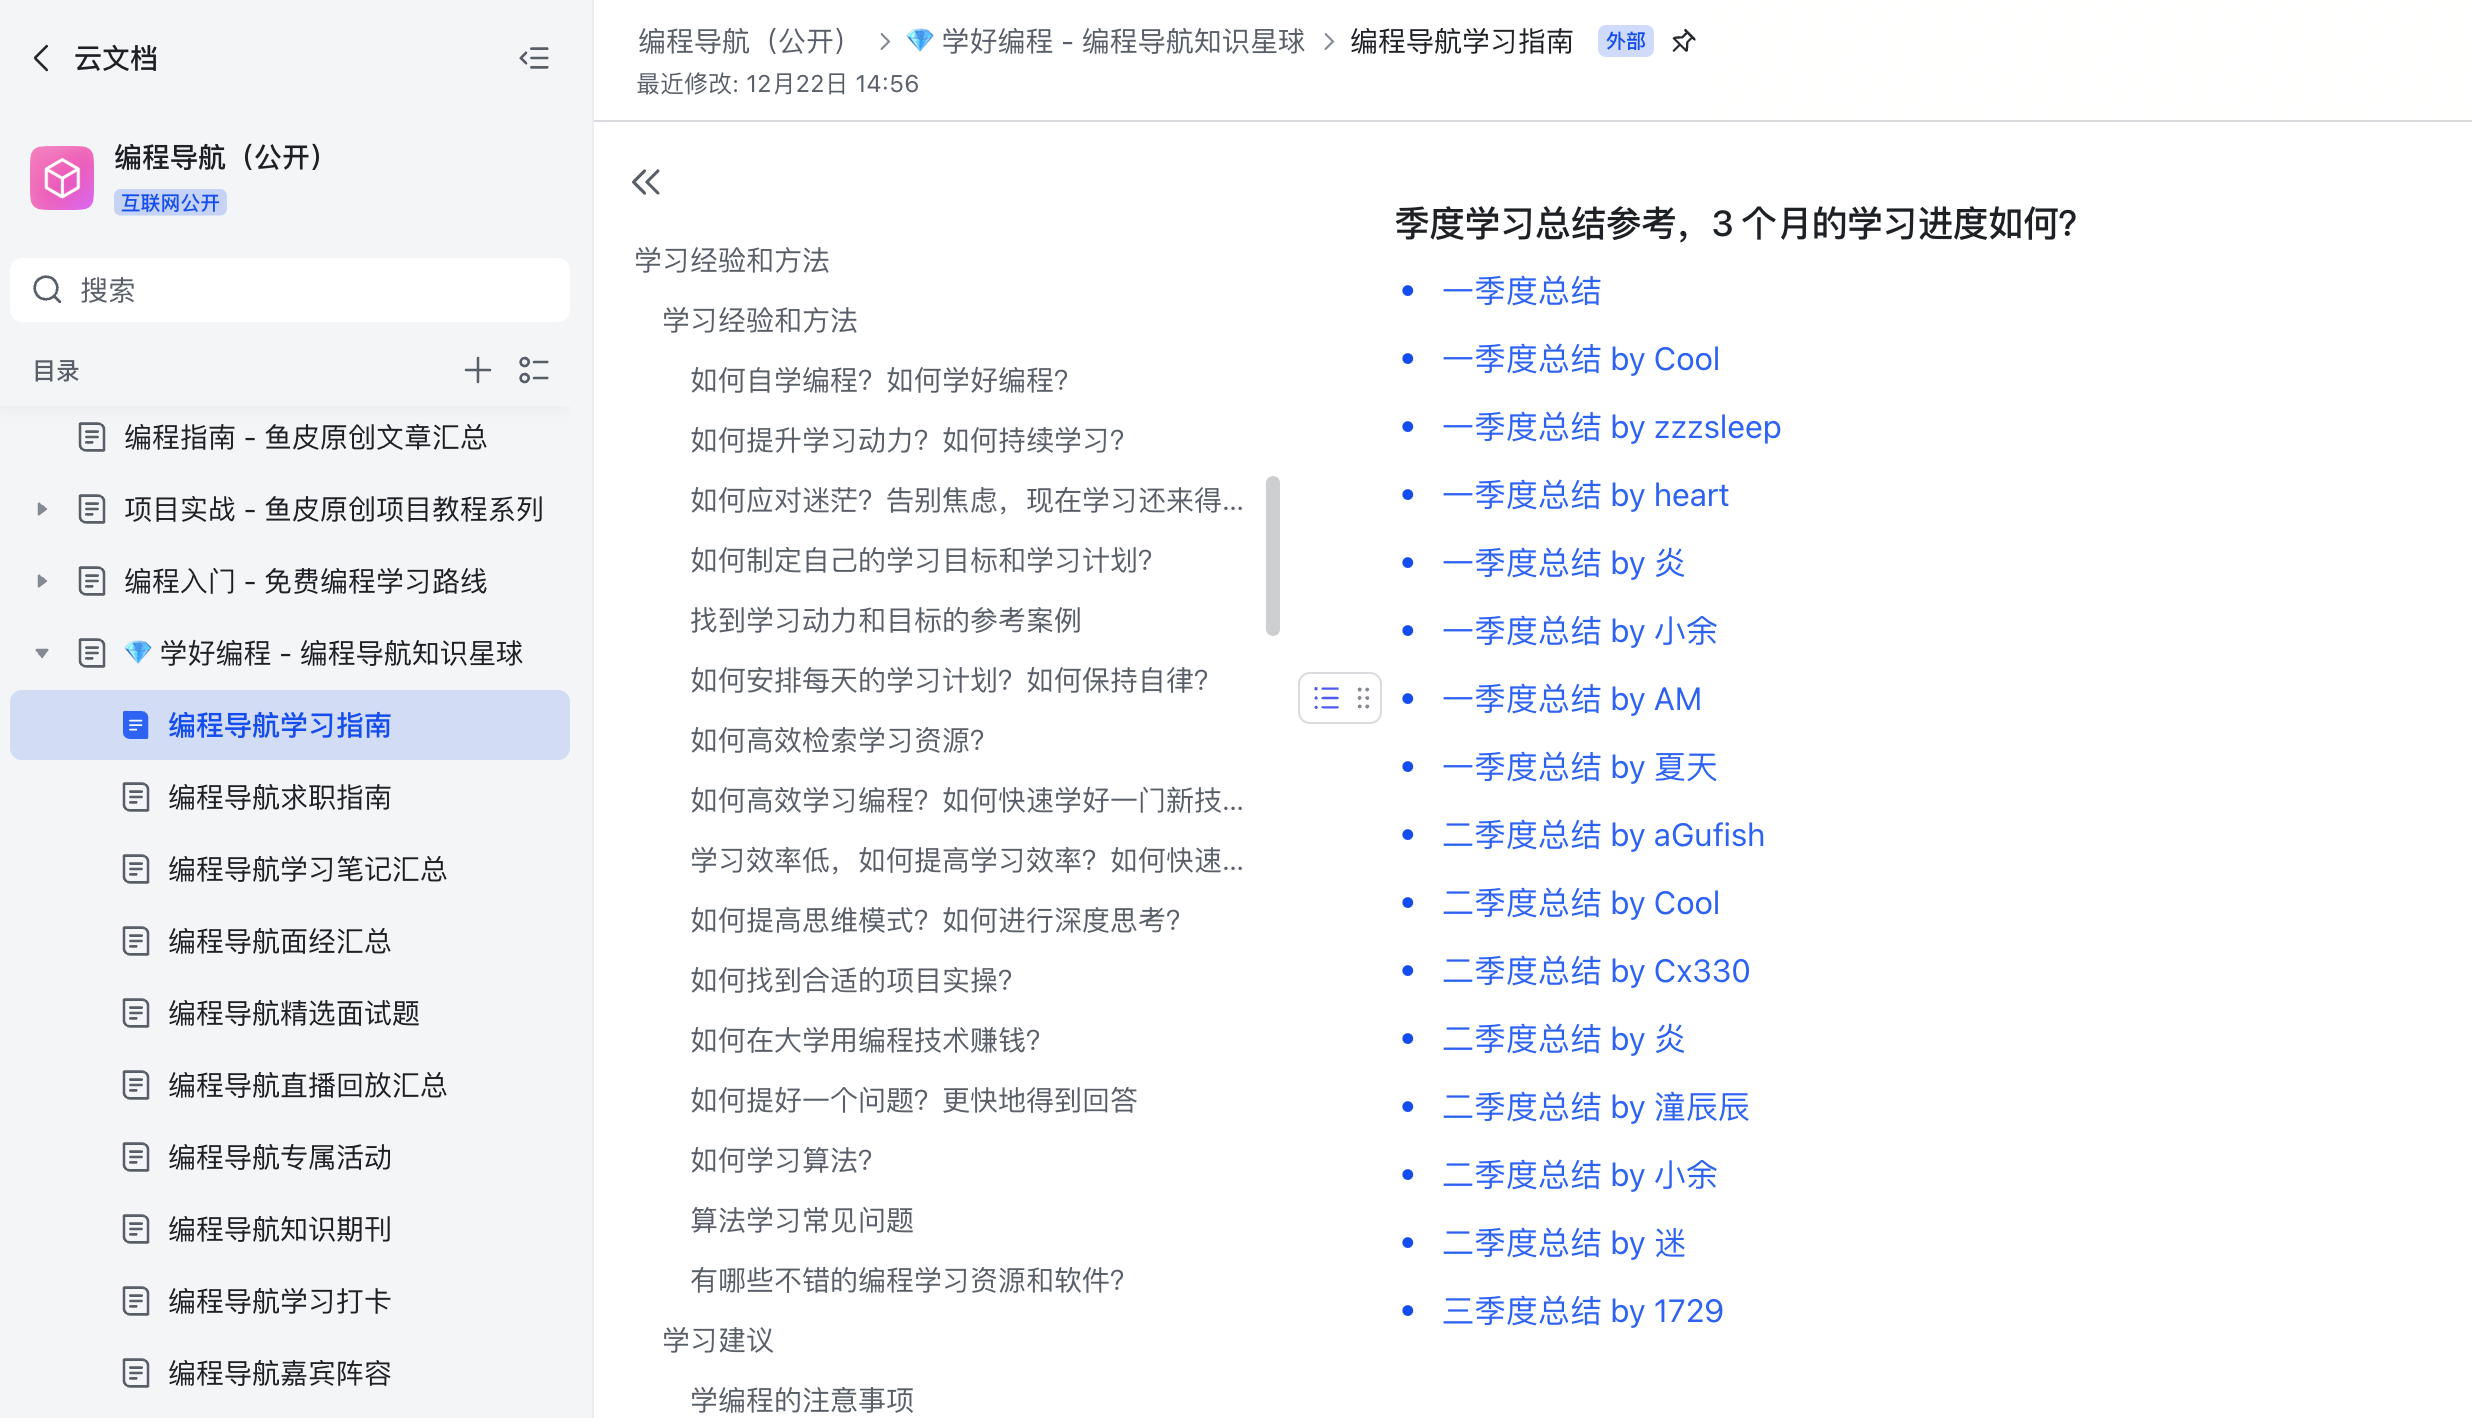The height and width of the screenshot is (1418, 2472).
Task: Collapse 学好编程 - 编程导航知识星球 tree node
Action: tap(41, 653)
